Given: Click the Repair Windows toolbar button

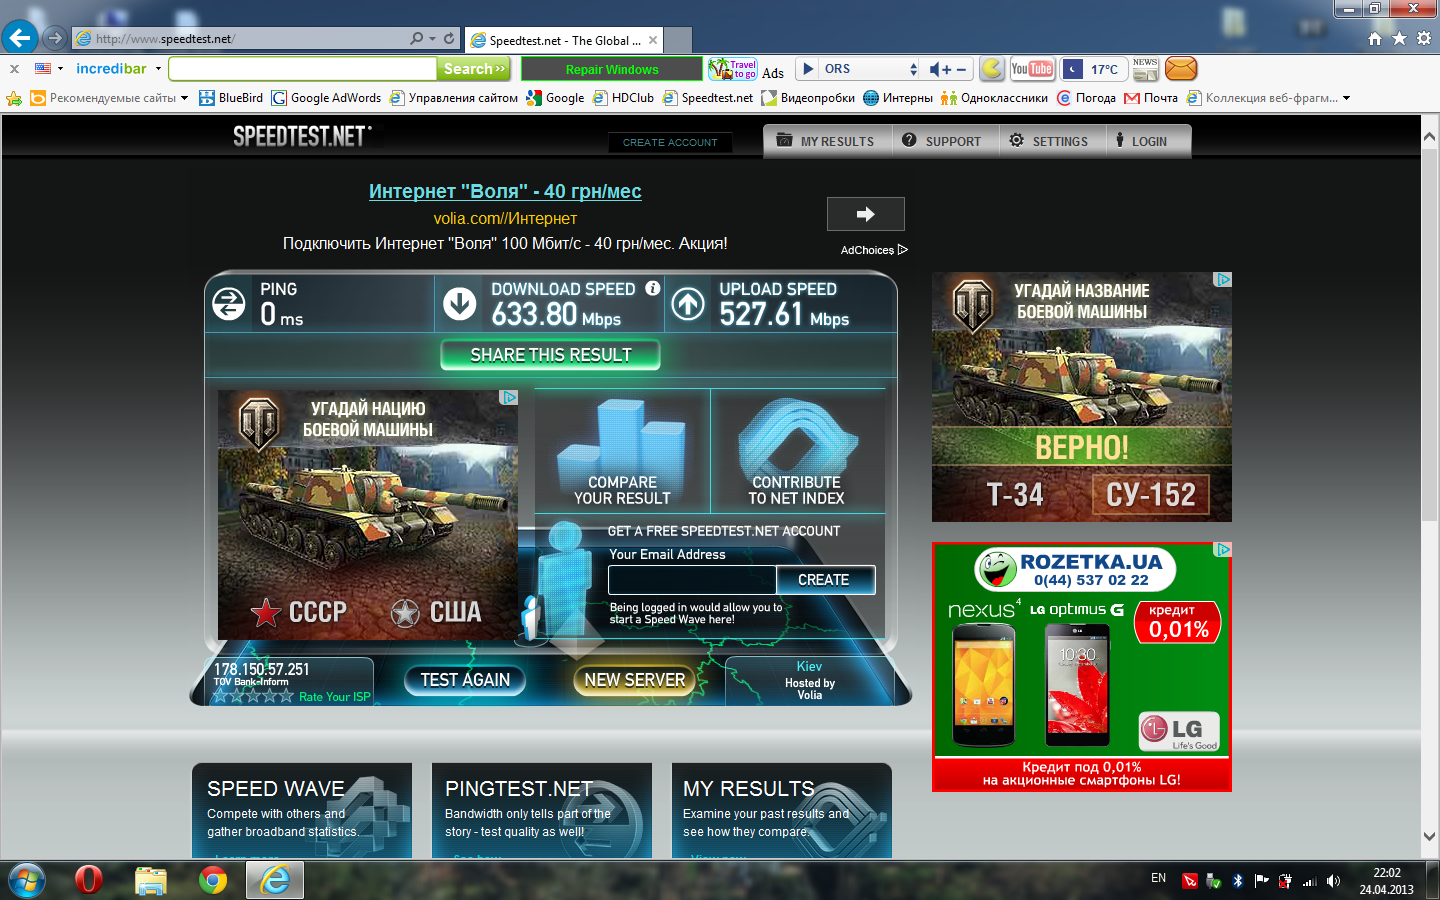Looking at the screenshot, I should pyautogui.click(x=612, y=69).
